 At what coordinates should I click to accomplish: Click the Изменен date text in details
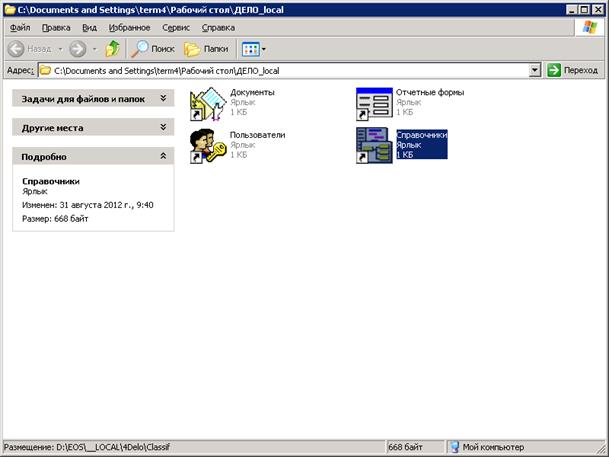point(88,205)
